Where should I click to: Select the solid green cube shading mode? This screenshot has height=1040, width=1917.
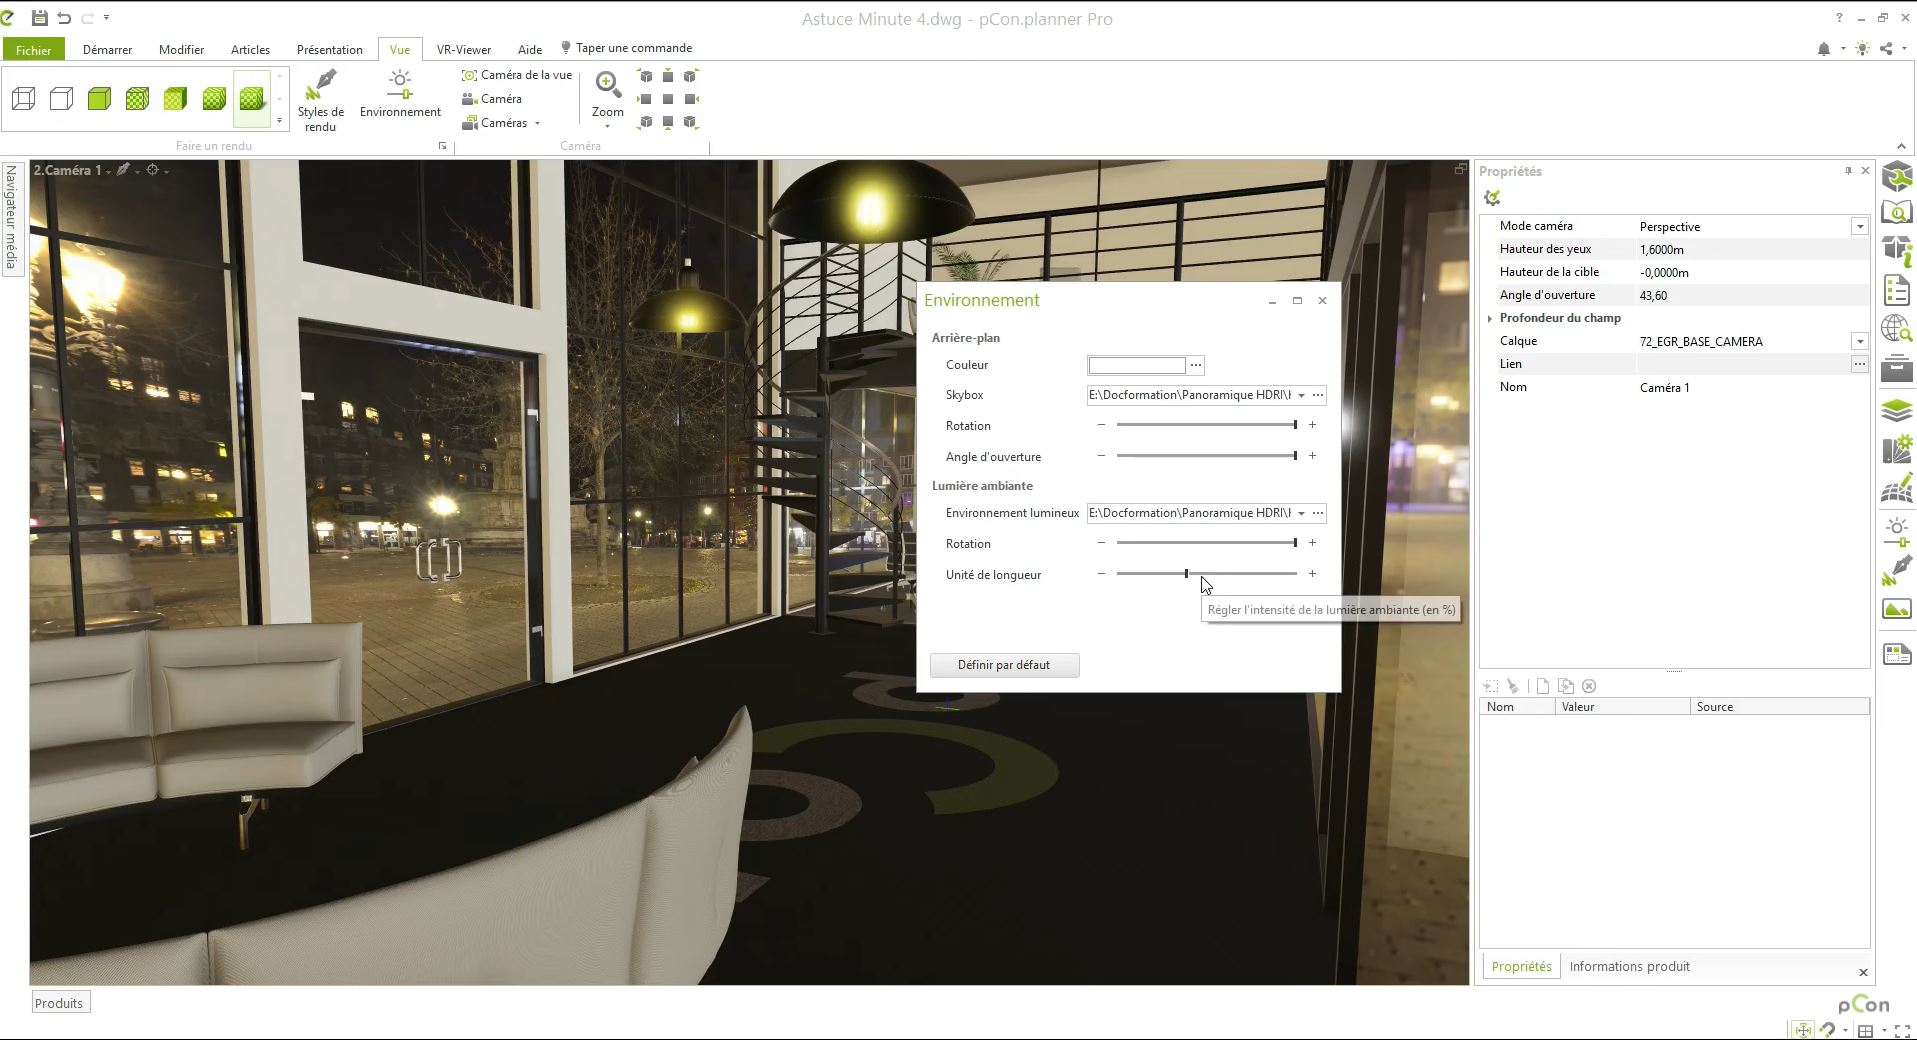(x=99, y=98)
